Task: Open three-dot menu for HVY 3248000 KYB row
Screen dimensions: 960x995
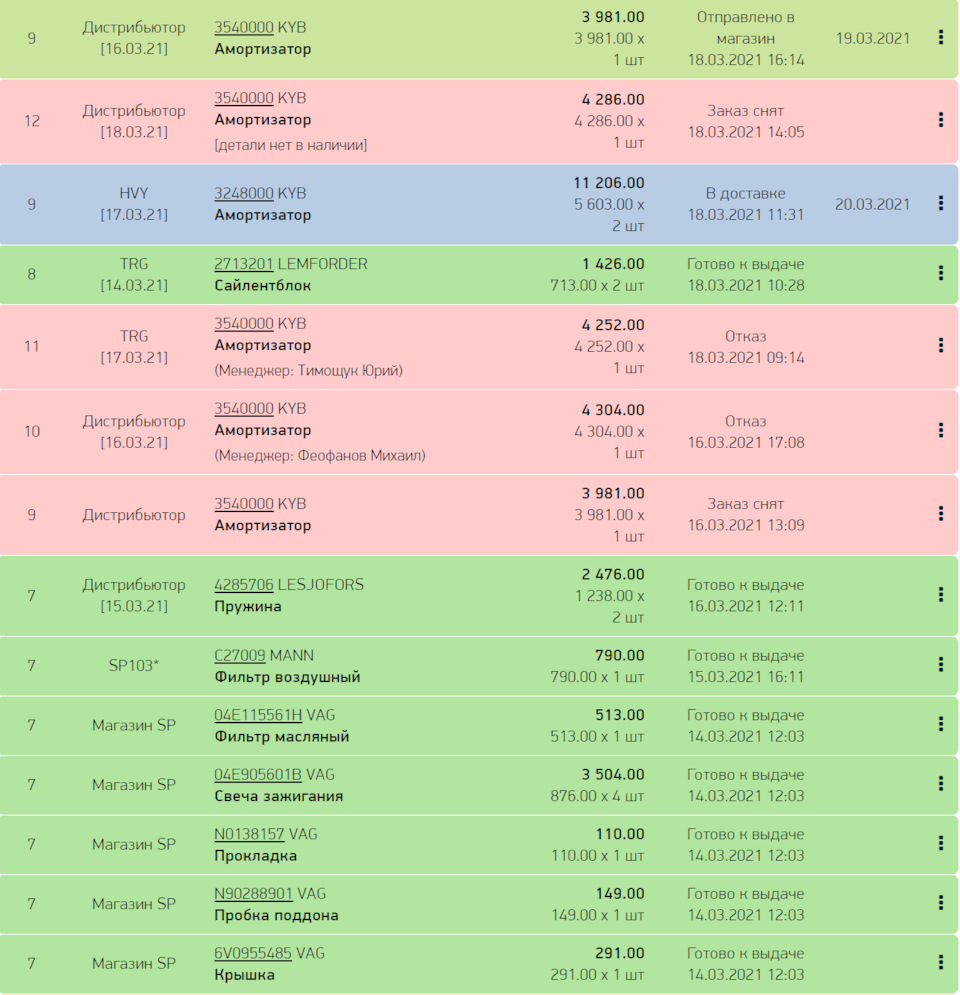Action: point(940,203)
